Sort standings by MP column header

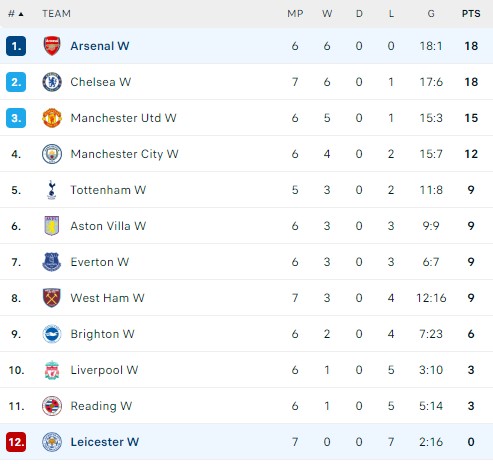[x=295, y=14]
